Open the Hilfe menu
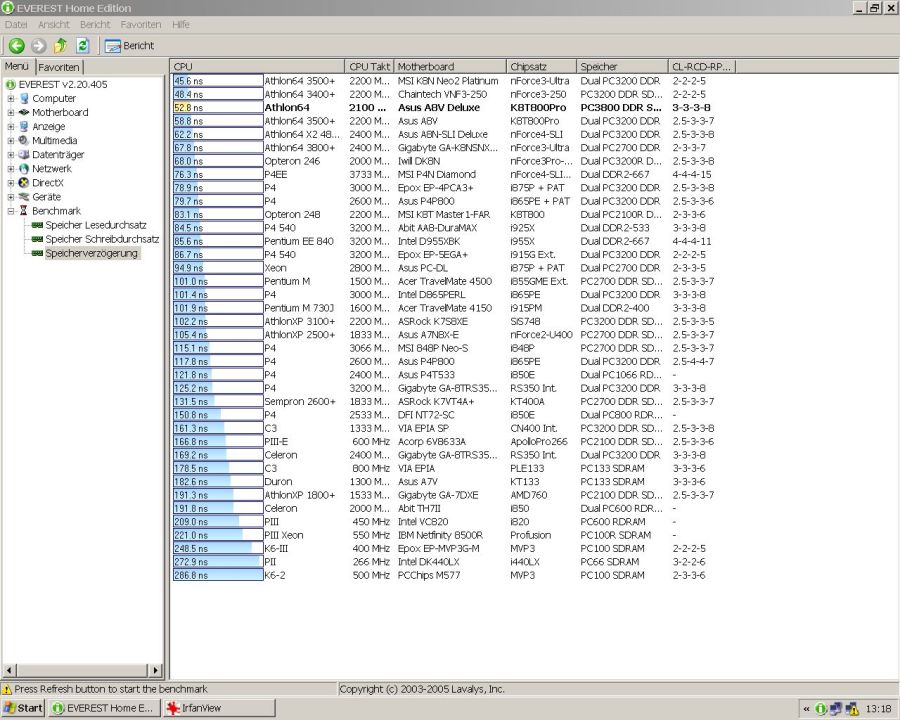This screenshot has width=900, height=720. 180,25
